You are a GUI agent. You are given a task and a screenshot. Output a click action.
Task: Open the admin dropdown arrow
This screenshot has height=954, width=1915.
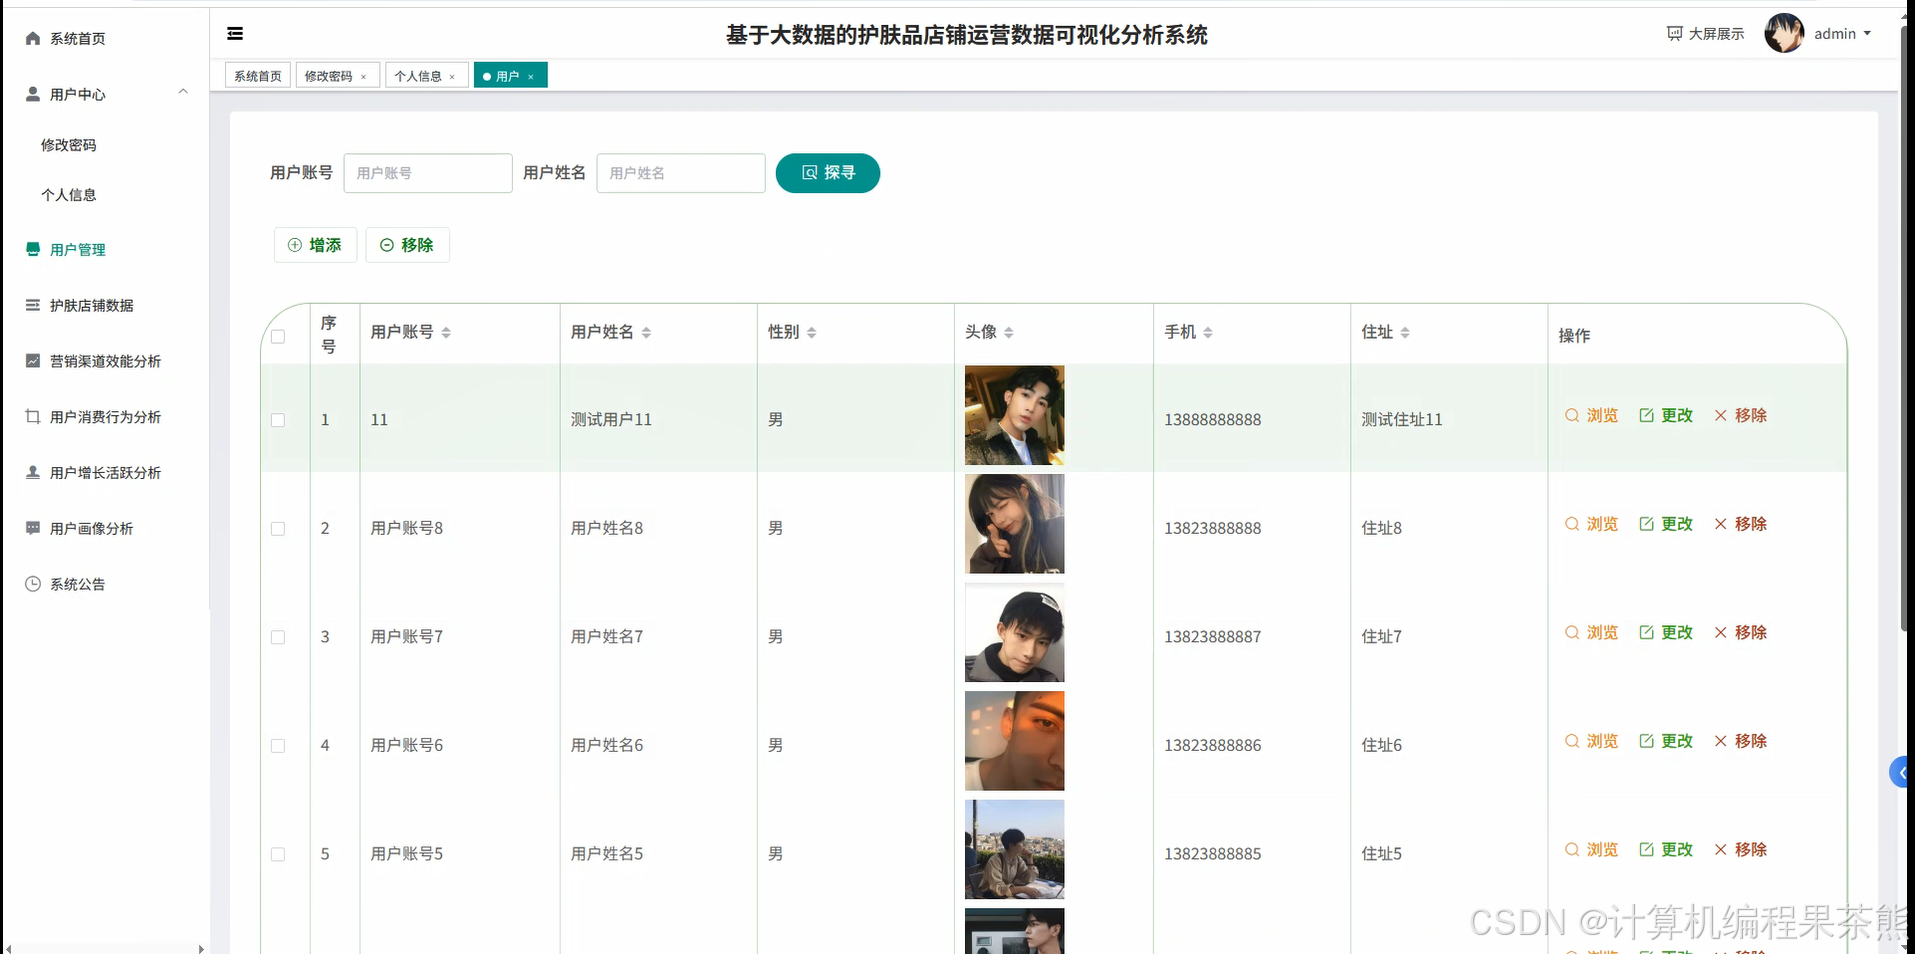[1867, 34]
